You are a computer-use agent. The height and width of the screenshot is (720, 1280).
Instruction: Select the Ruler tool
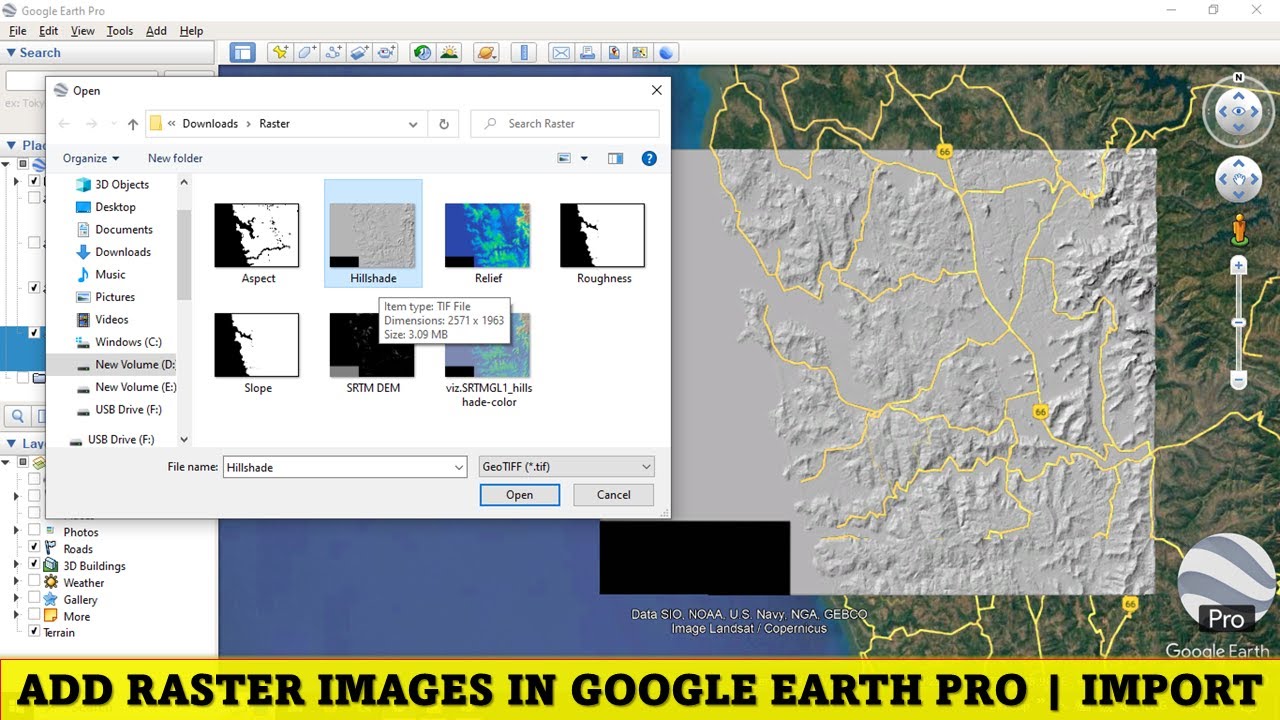524,53
